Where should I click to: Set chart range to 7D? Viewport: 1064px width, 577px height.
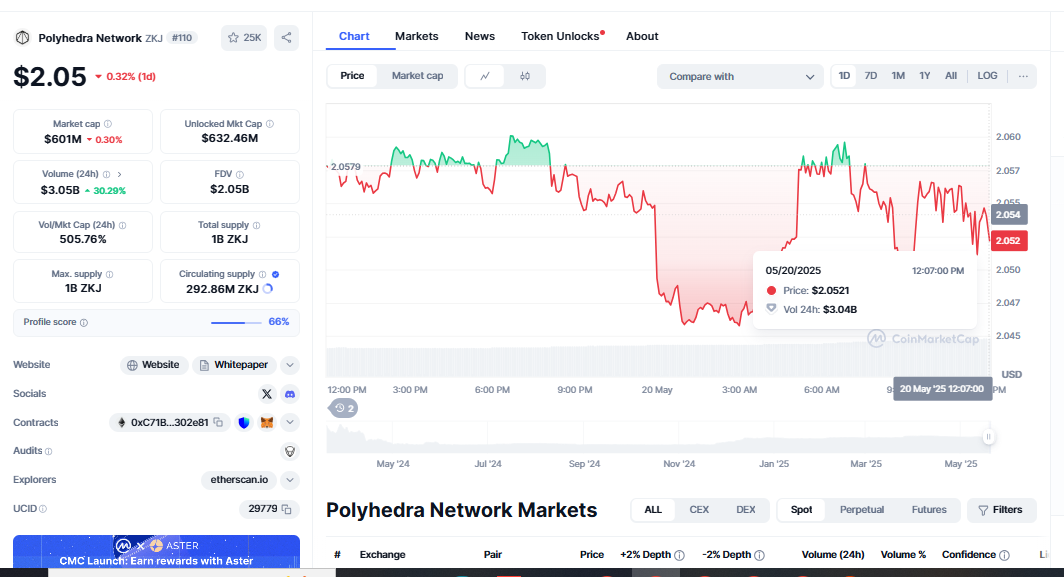pos(871,76)
